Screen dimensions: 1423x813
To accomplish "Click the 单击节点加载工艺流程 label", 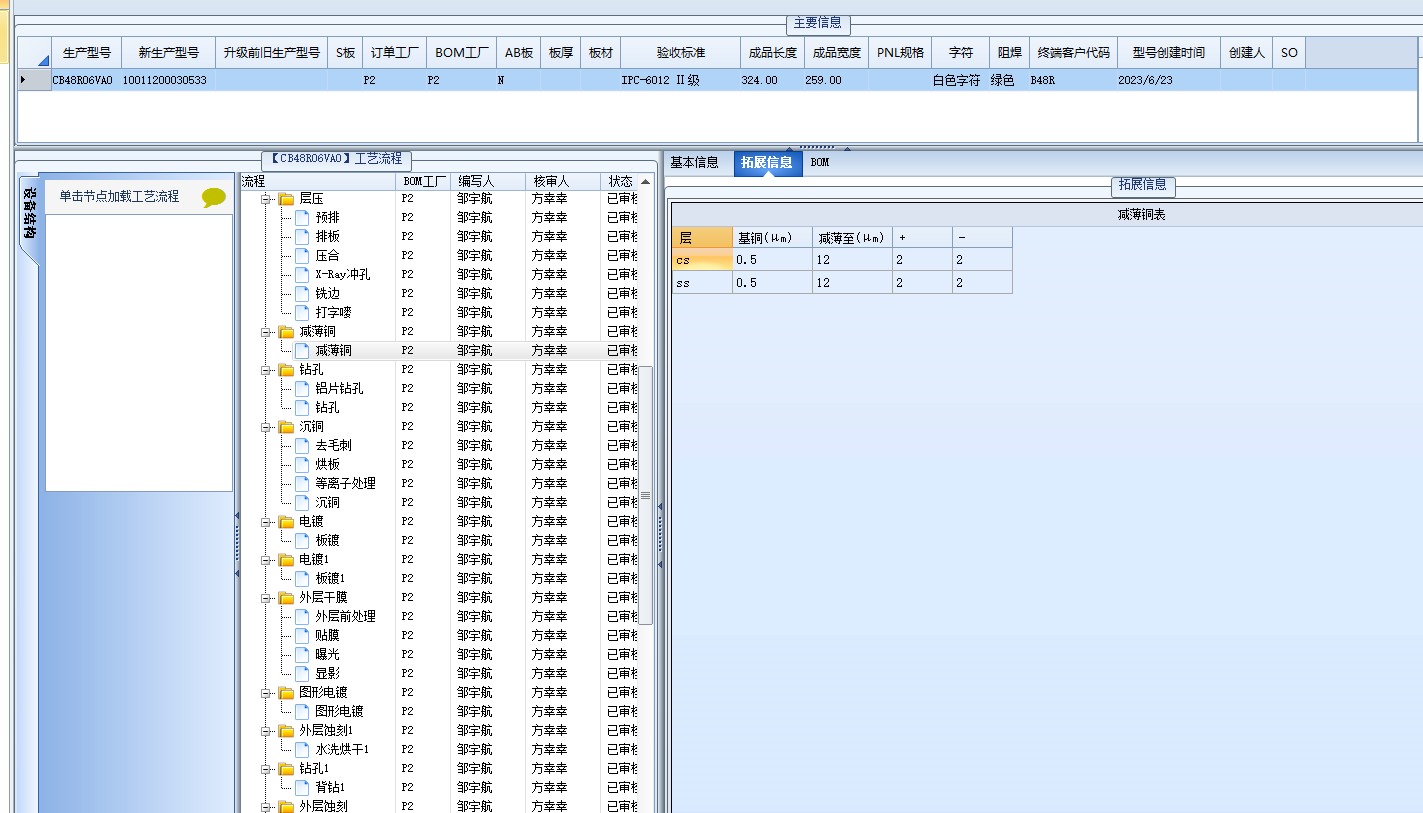I will pos(119,197).
